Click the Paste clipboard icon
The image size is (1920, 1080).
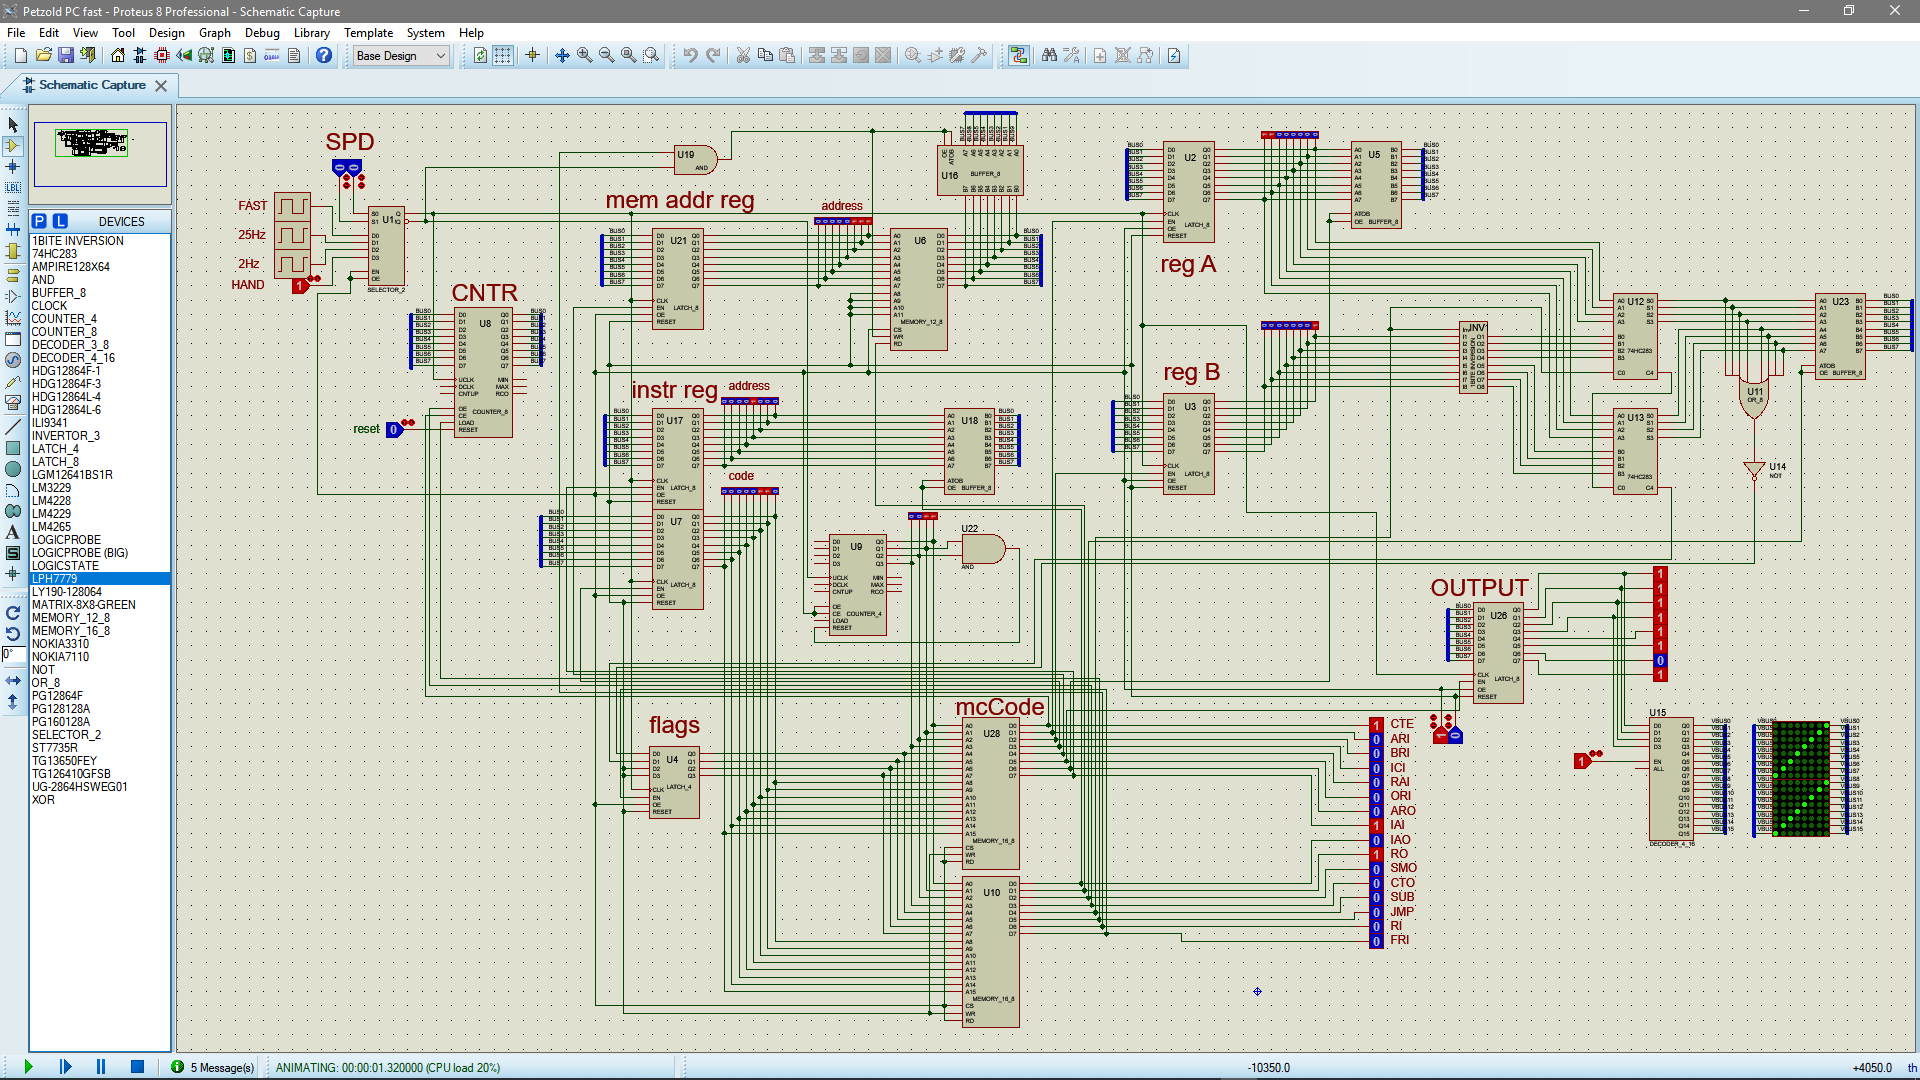787,56
